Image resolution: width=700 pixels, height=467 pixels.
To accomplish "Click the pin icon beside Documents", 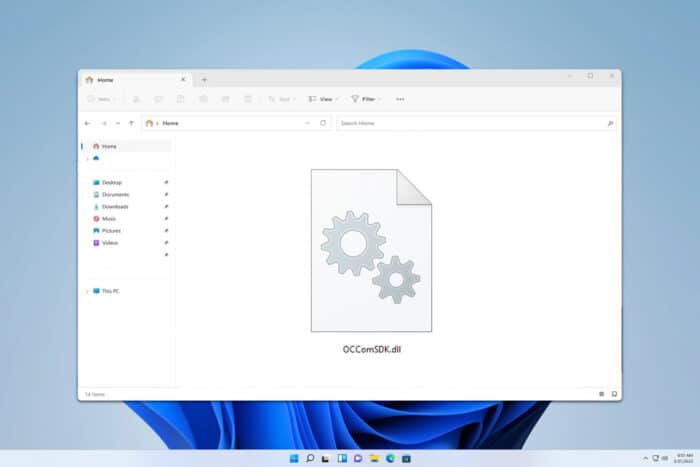I will (166, 195).
